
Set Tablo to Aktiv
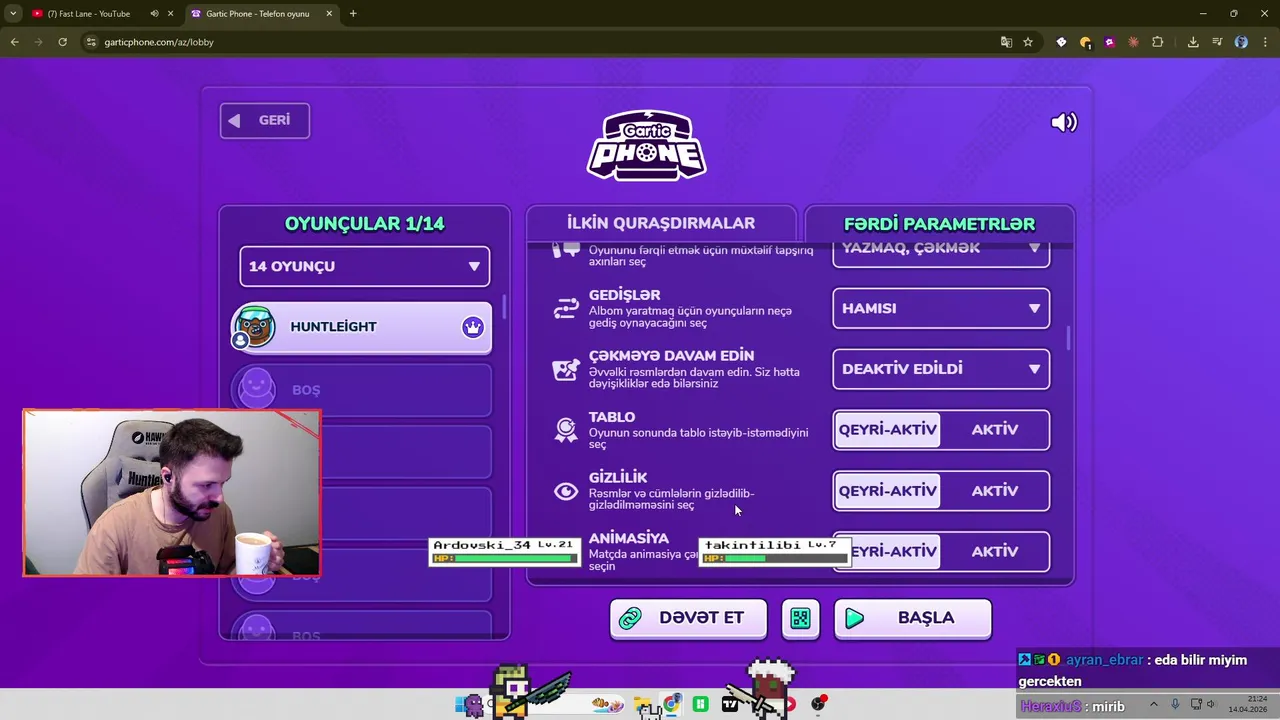pos(995,430)
